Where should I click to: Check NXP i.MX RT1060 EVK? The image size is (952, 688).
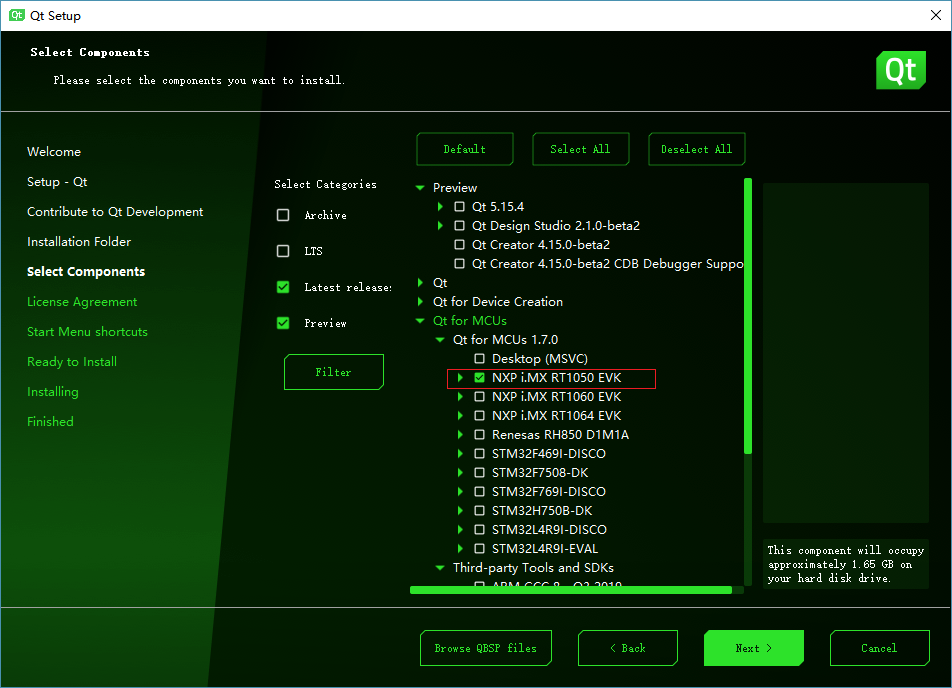[x=480, y=397]
